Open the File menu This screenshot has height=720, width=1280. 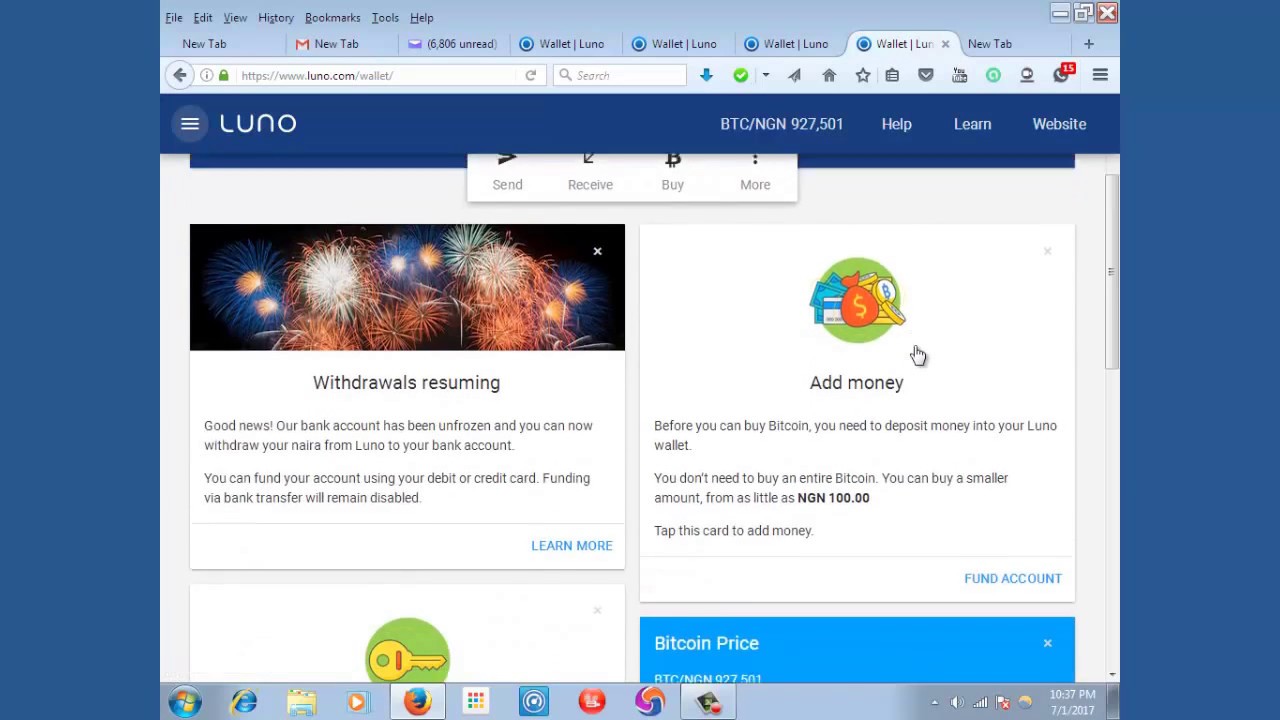tap(174, 18)
